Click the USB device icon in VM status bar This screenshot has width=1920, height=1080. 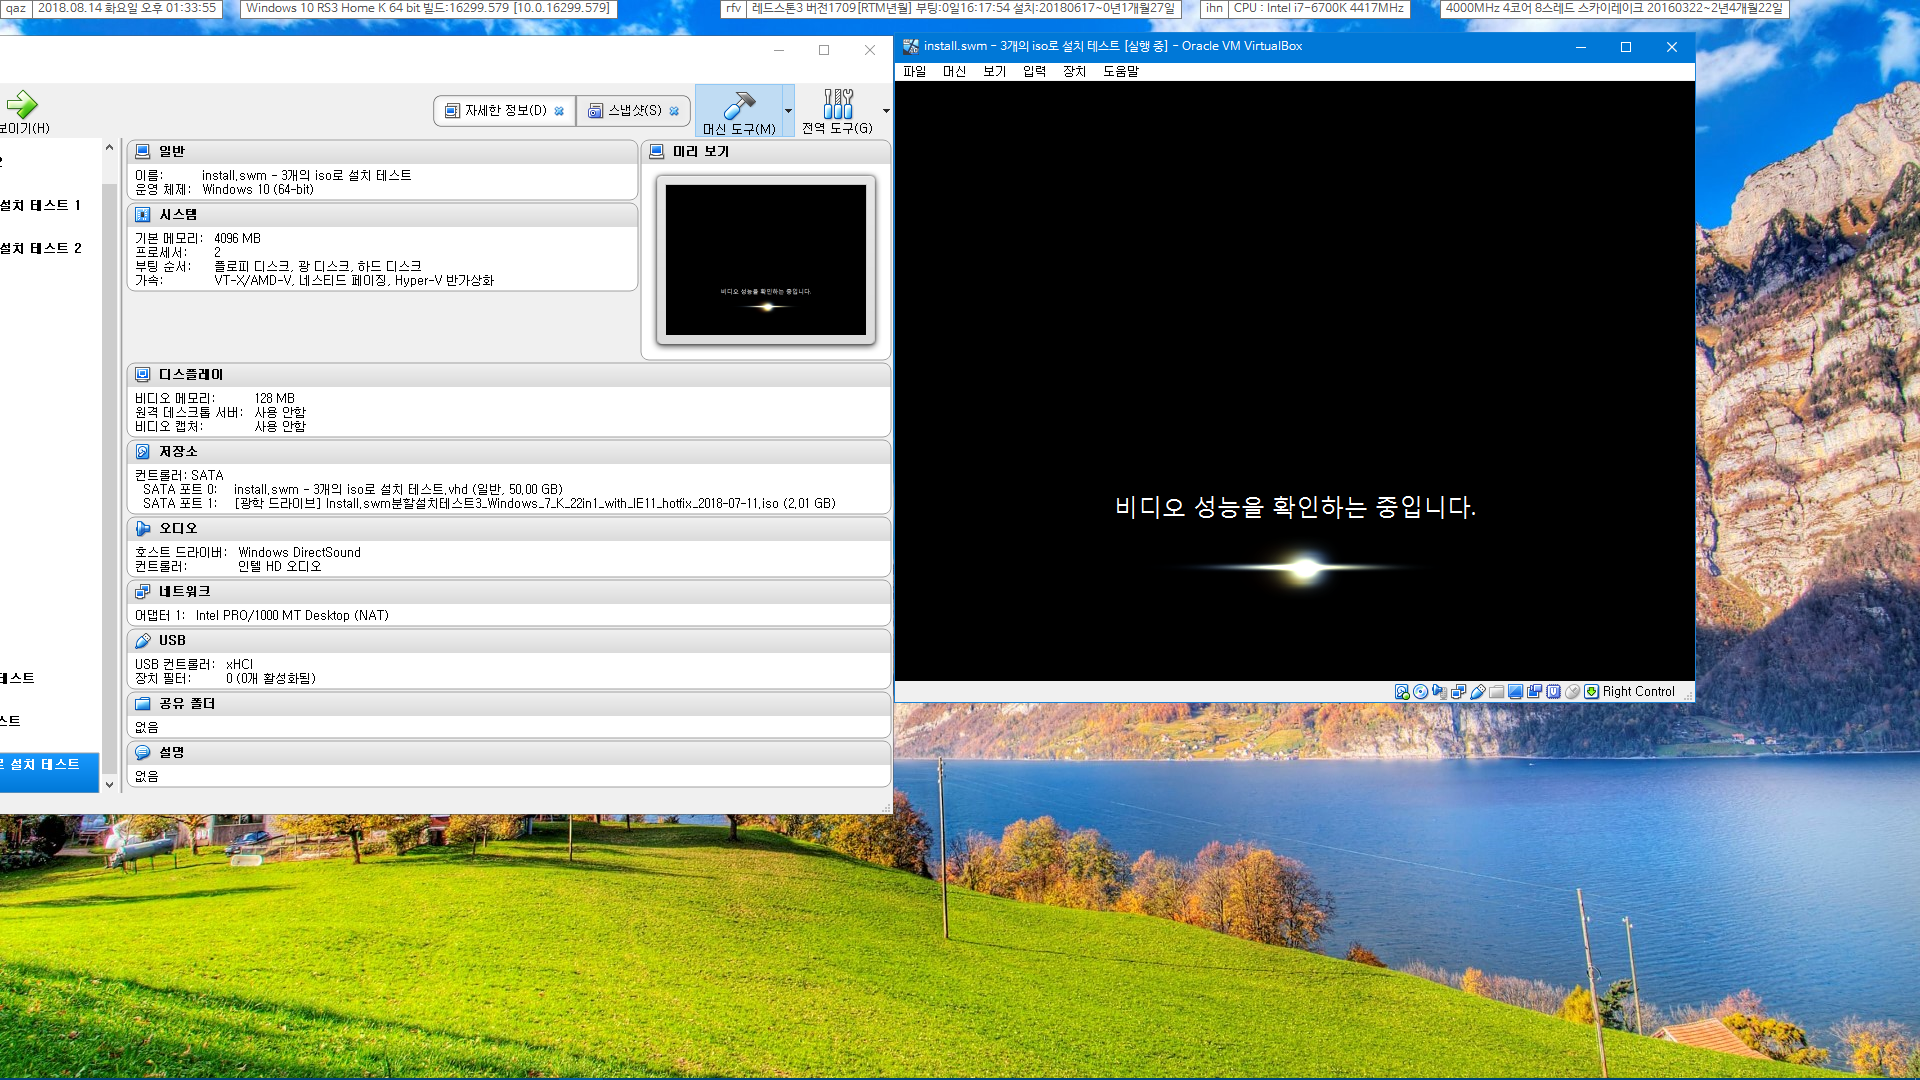tap(1478, 691)
